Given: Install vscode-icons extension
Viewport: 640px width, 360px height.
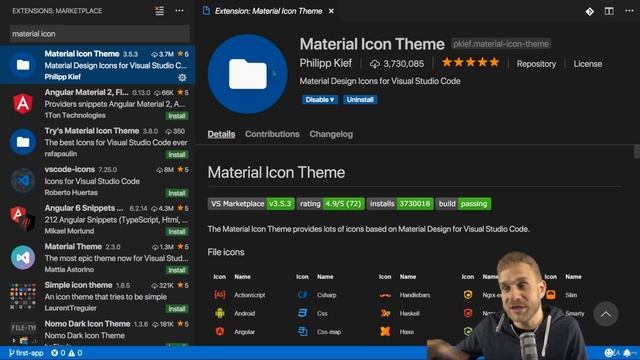Looking at the screenshot, I should point(177,193).
